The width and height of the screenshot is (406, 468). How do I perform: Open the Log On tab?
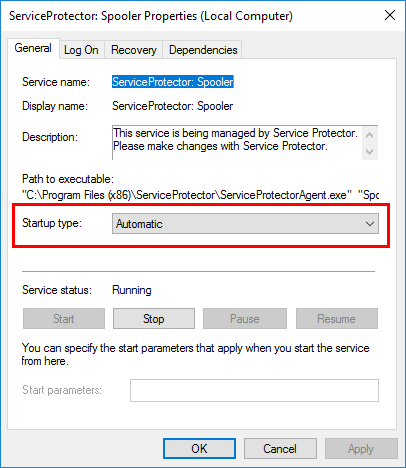[x=81, y=50]
